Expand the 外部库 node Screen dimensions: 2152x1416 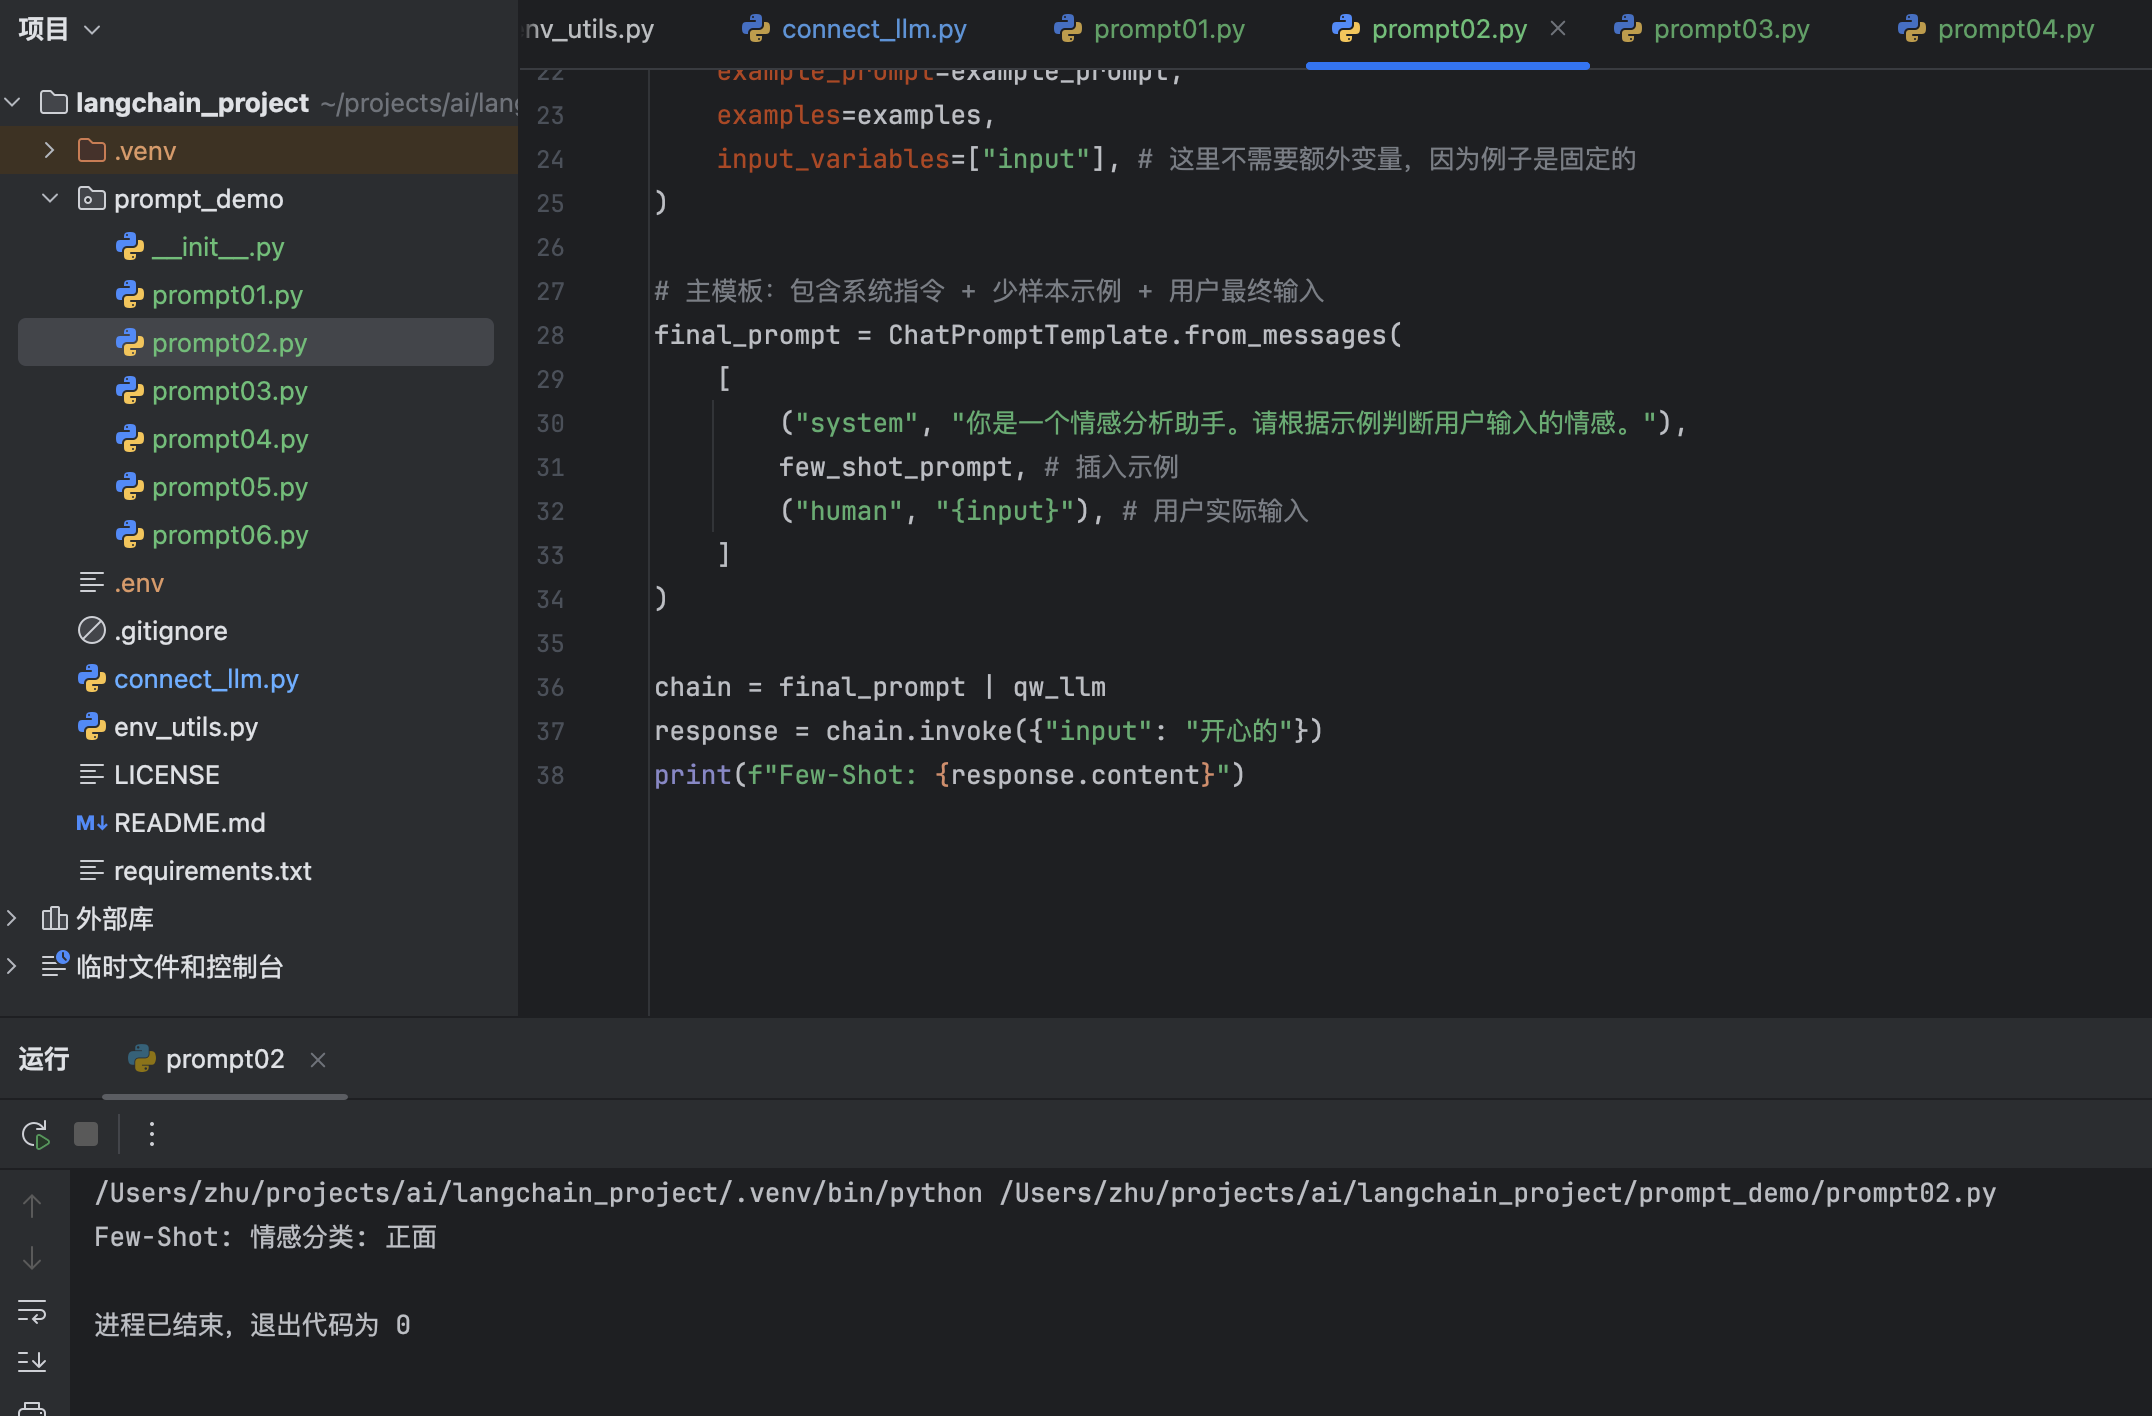12,918
